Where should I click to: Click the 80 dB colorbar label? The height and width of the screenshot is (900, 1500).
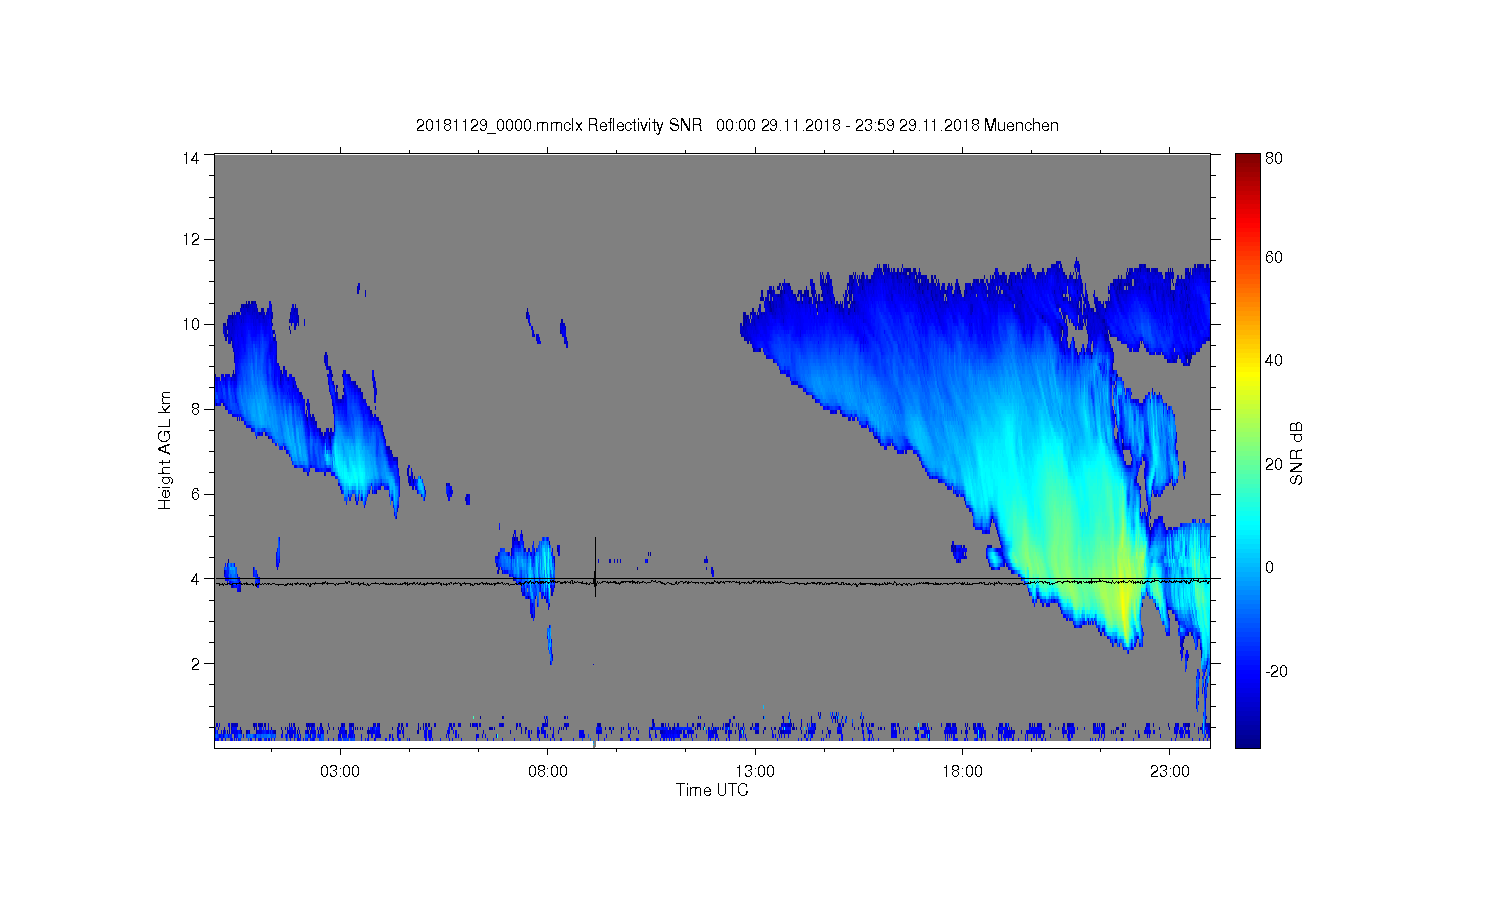[x=1274, y=158]
